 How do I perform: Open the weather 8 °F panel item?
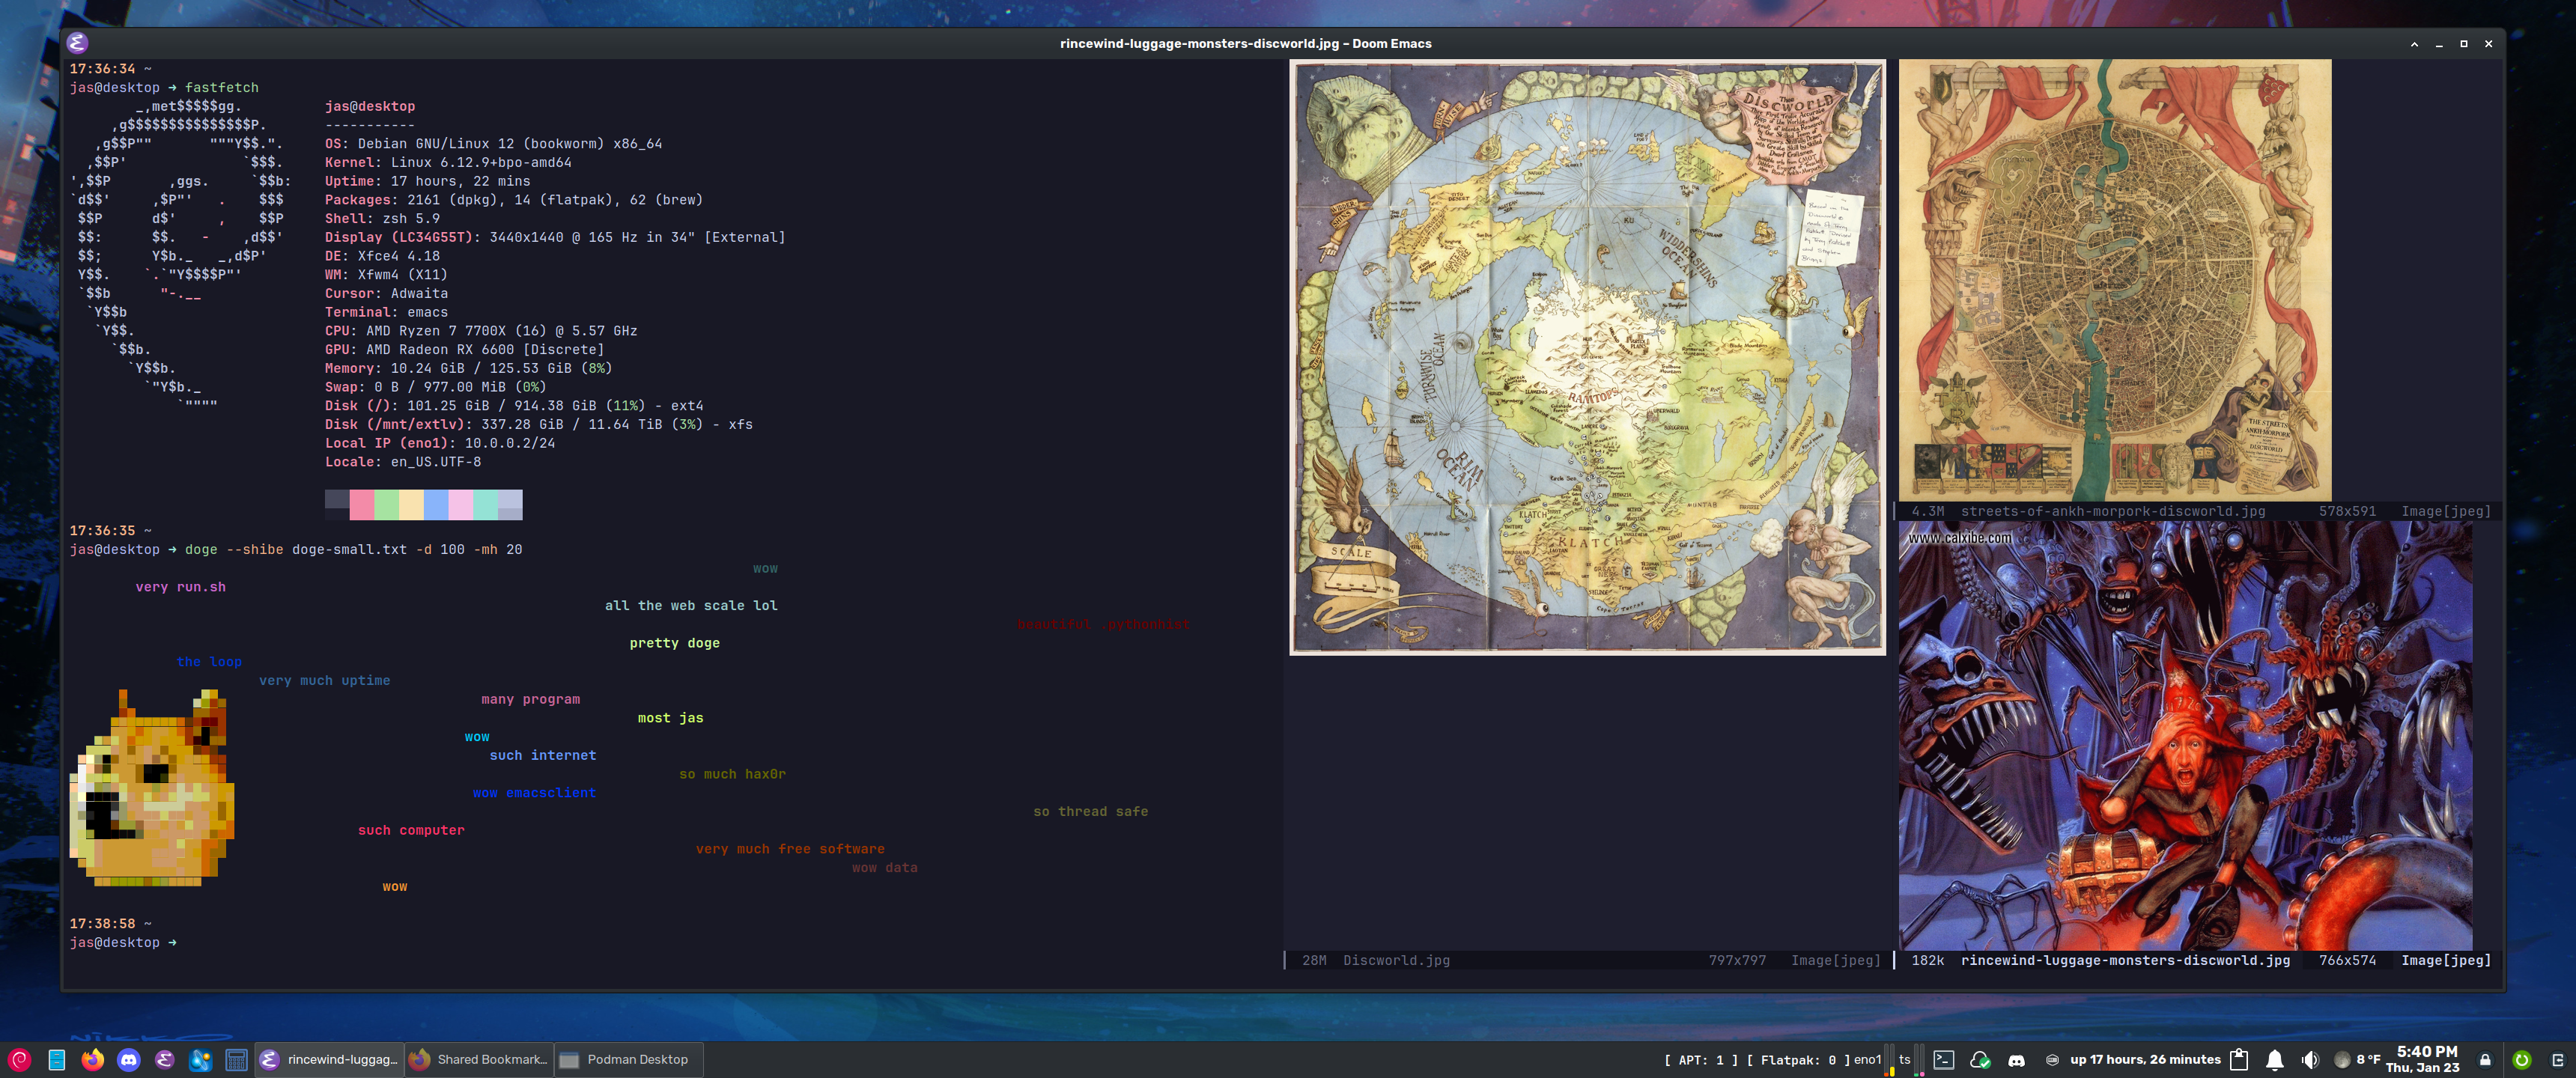tap(2359, 1060)
